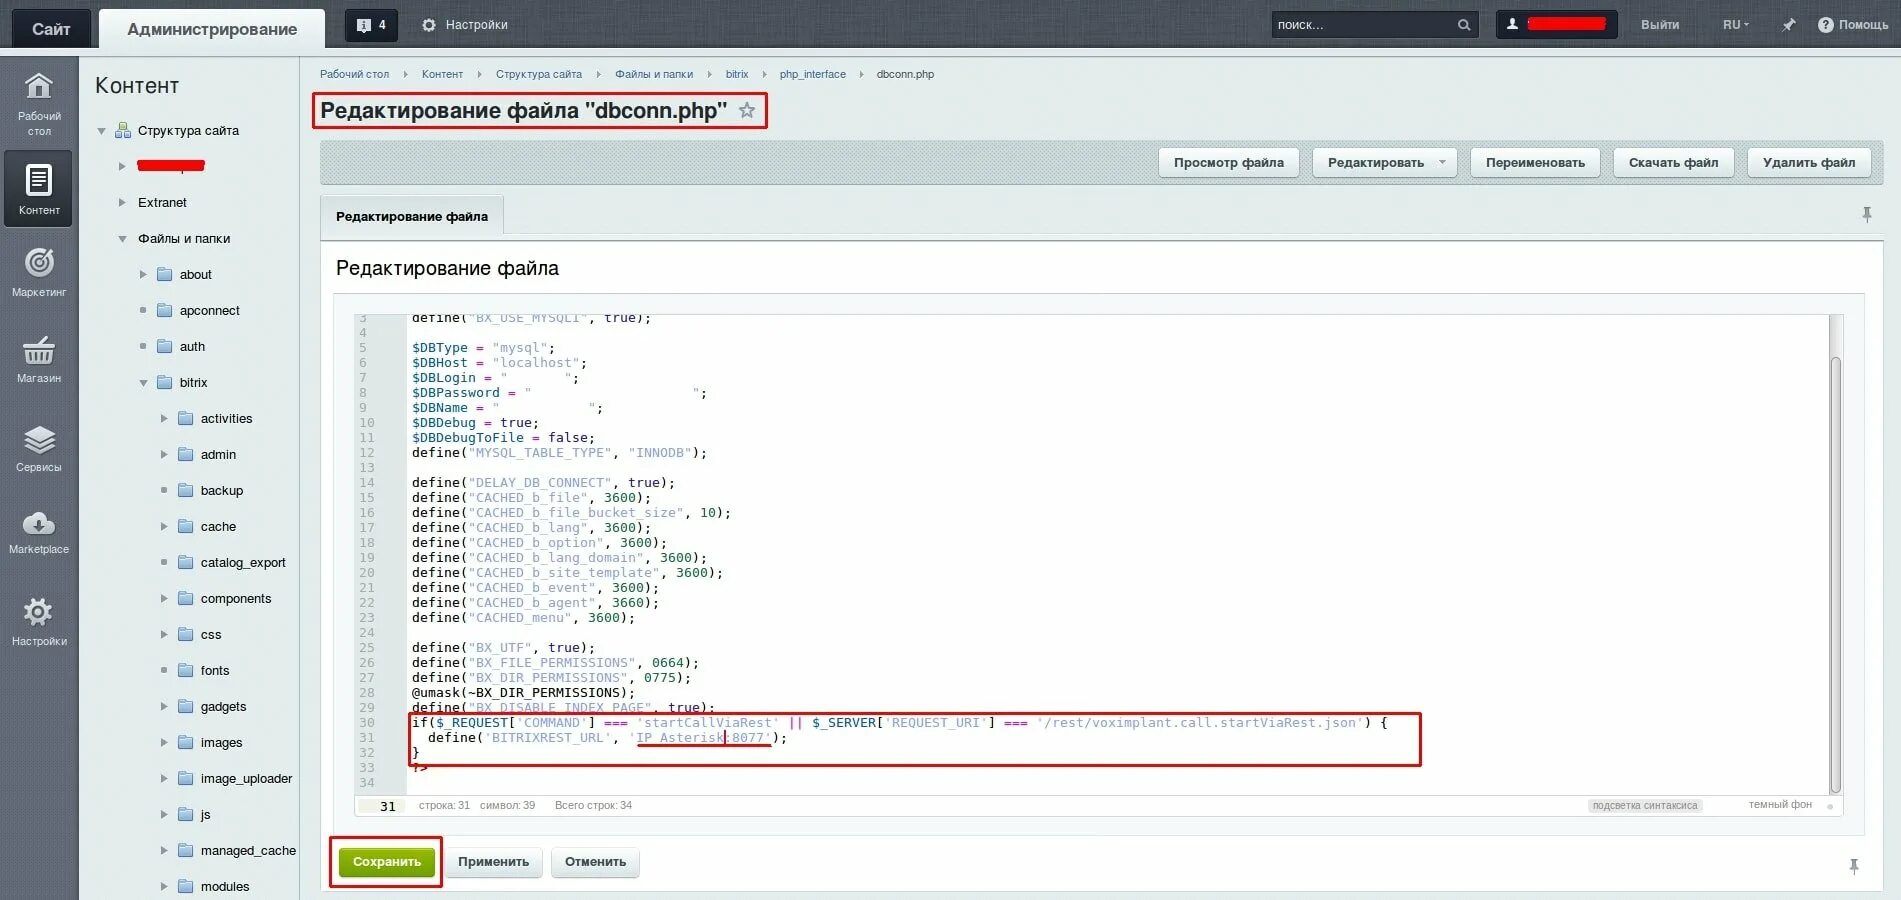Viewport: 1901px width, 900px height.
Task: Click the apconnect folder icon
Action: 165,310
